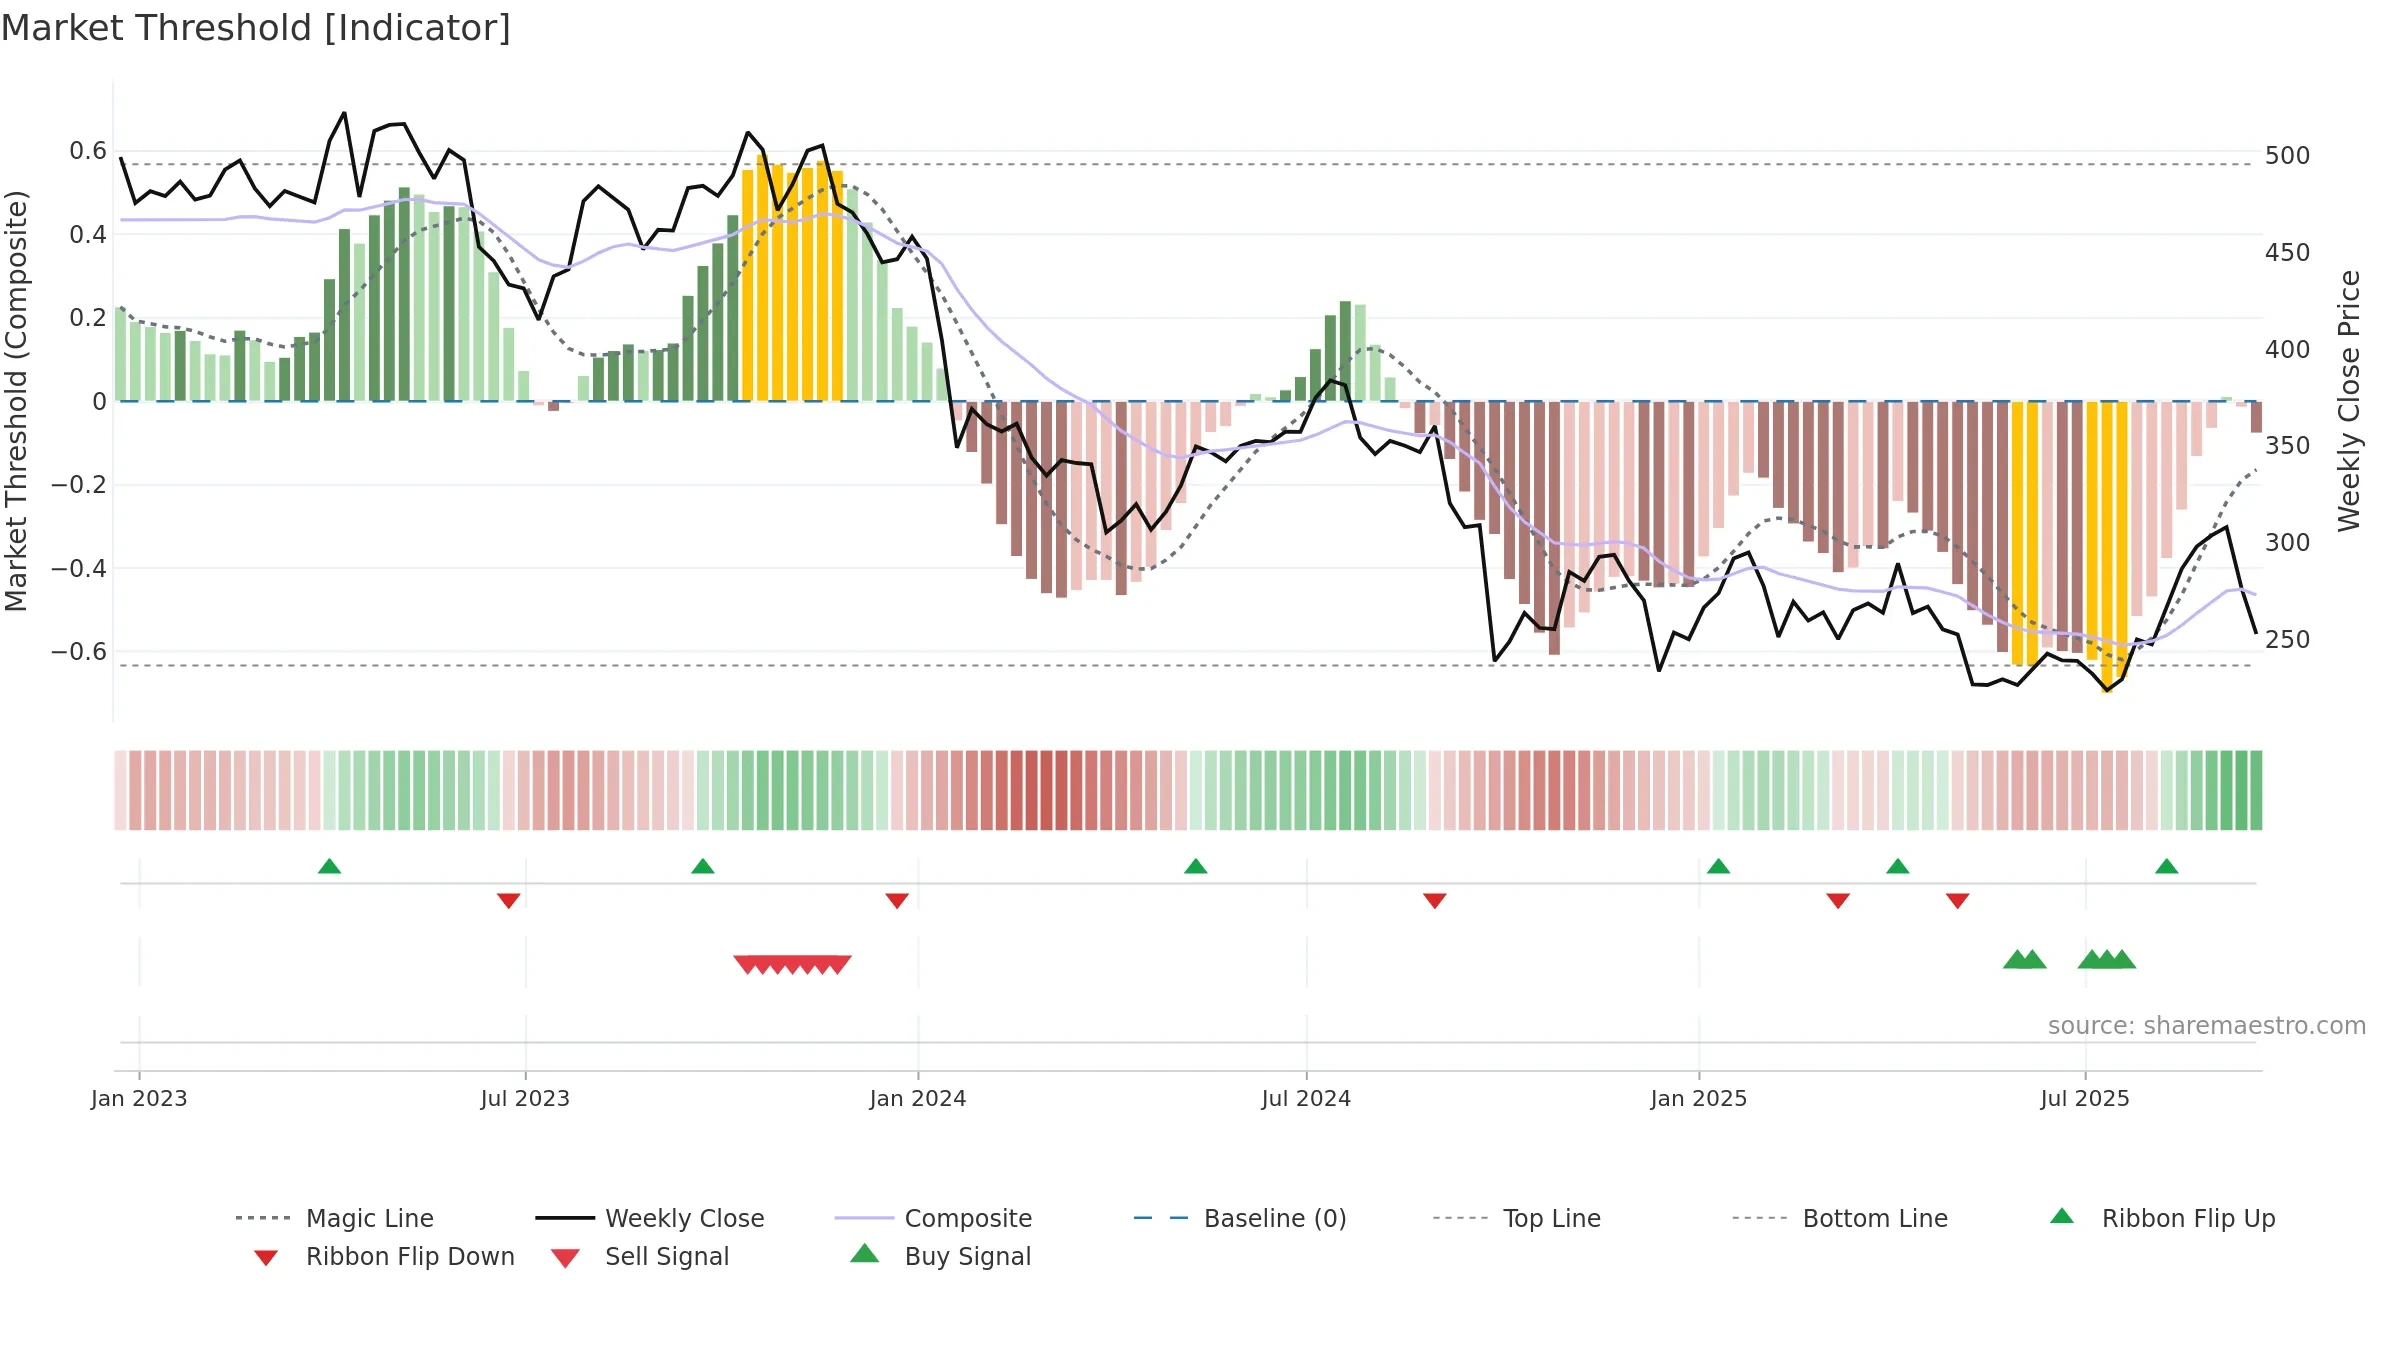Click the 250 tick on right price axis

click(x=2288, y=640)
